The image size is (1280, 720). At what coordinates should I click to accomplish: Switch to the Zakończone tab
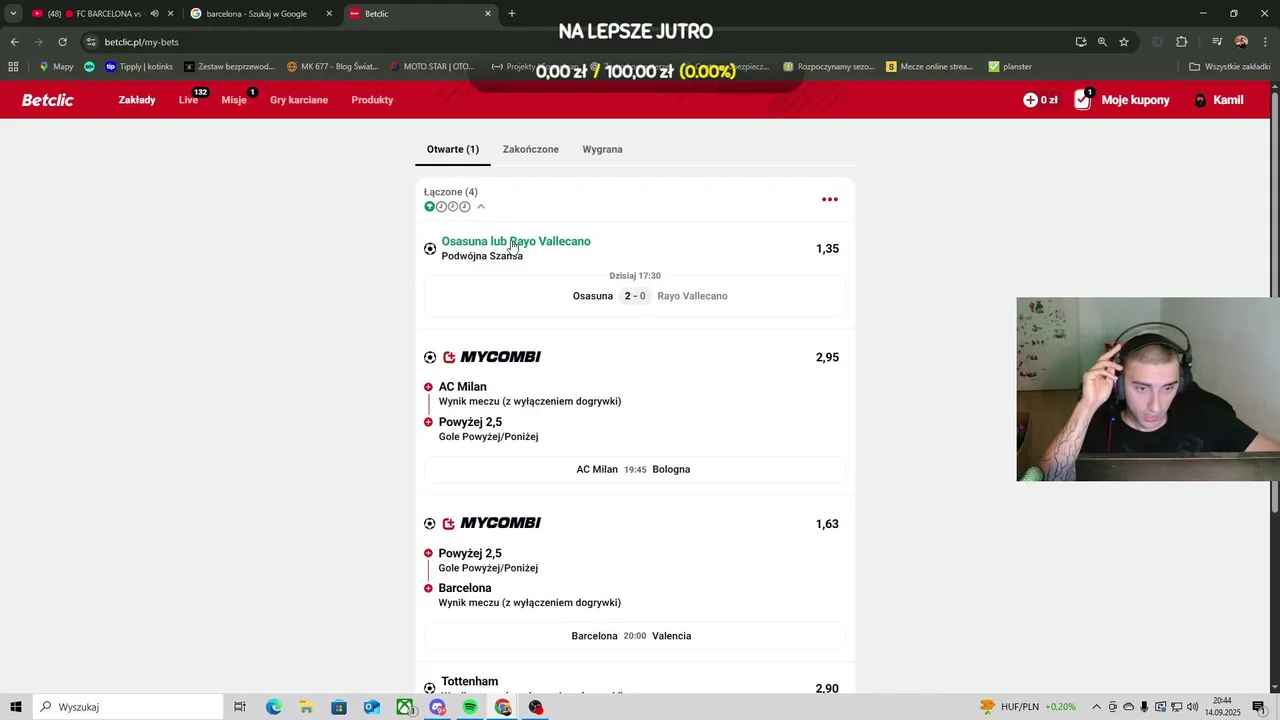click(x=531, y=149)
